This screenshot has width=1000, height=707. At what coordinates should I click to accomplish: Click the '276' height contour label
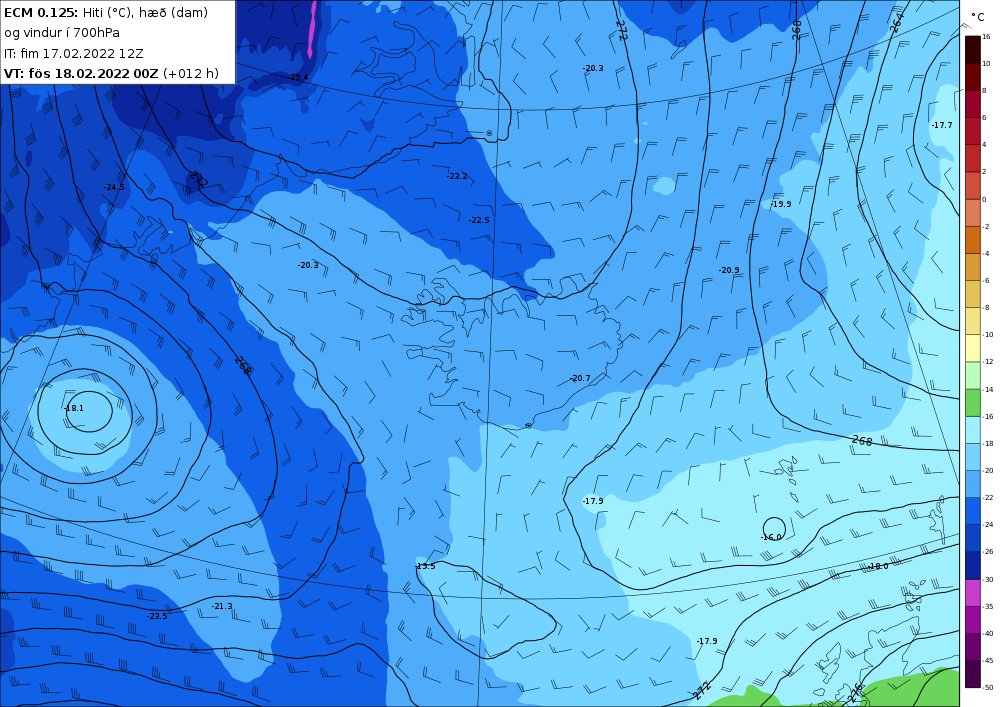[x=855, y=693]
